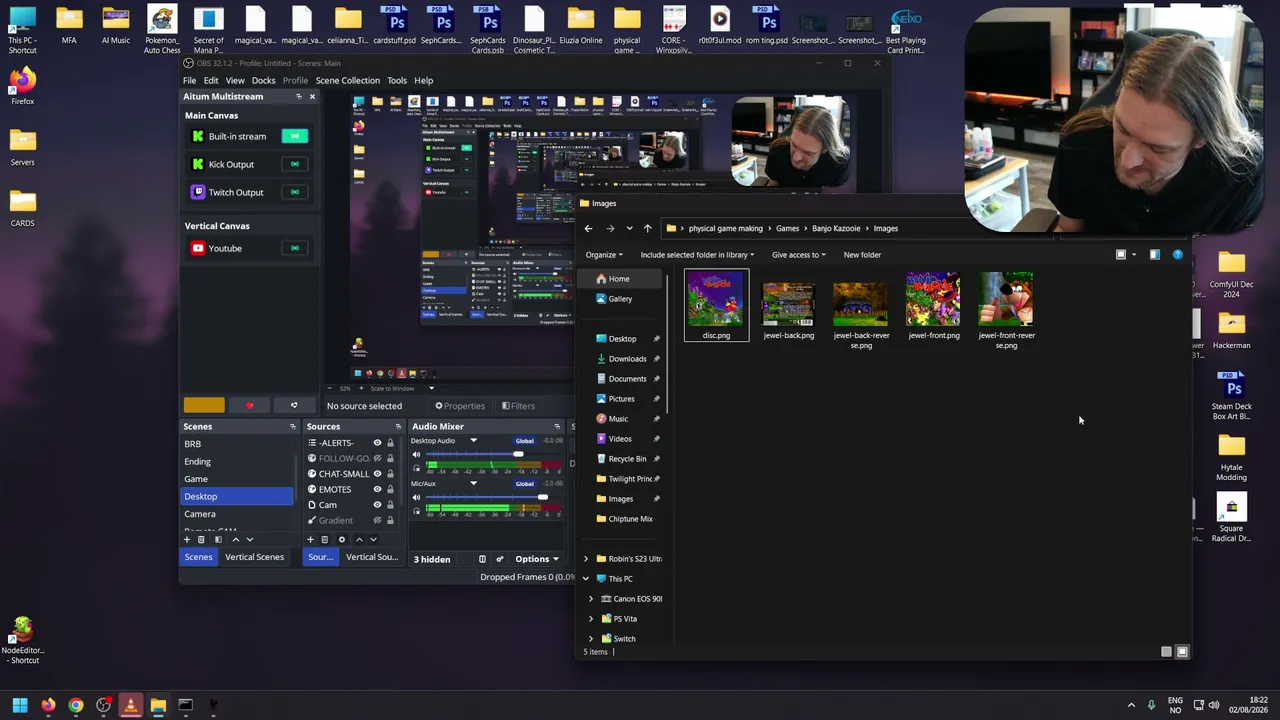Open Give access to dropdown
1280x720 pixels.
click(798, 255)
